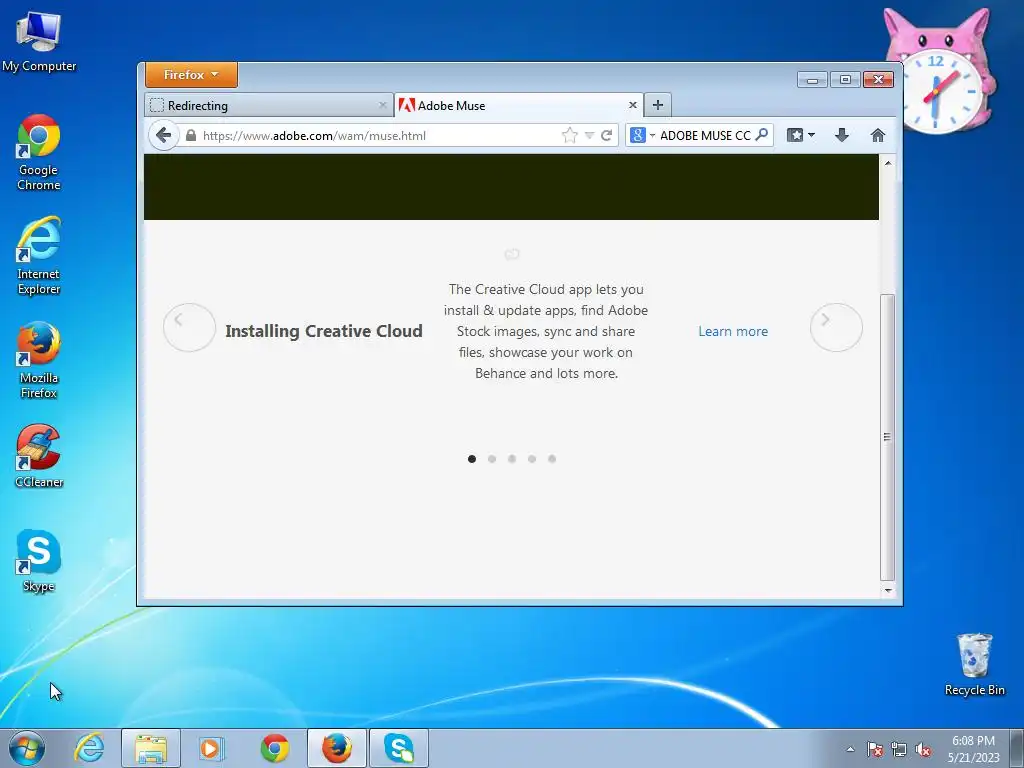The width and height of the screenshot is (1024, 768).
Task: Click the Action Center flag icon
Action: [x=874, y=749]
